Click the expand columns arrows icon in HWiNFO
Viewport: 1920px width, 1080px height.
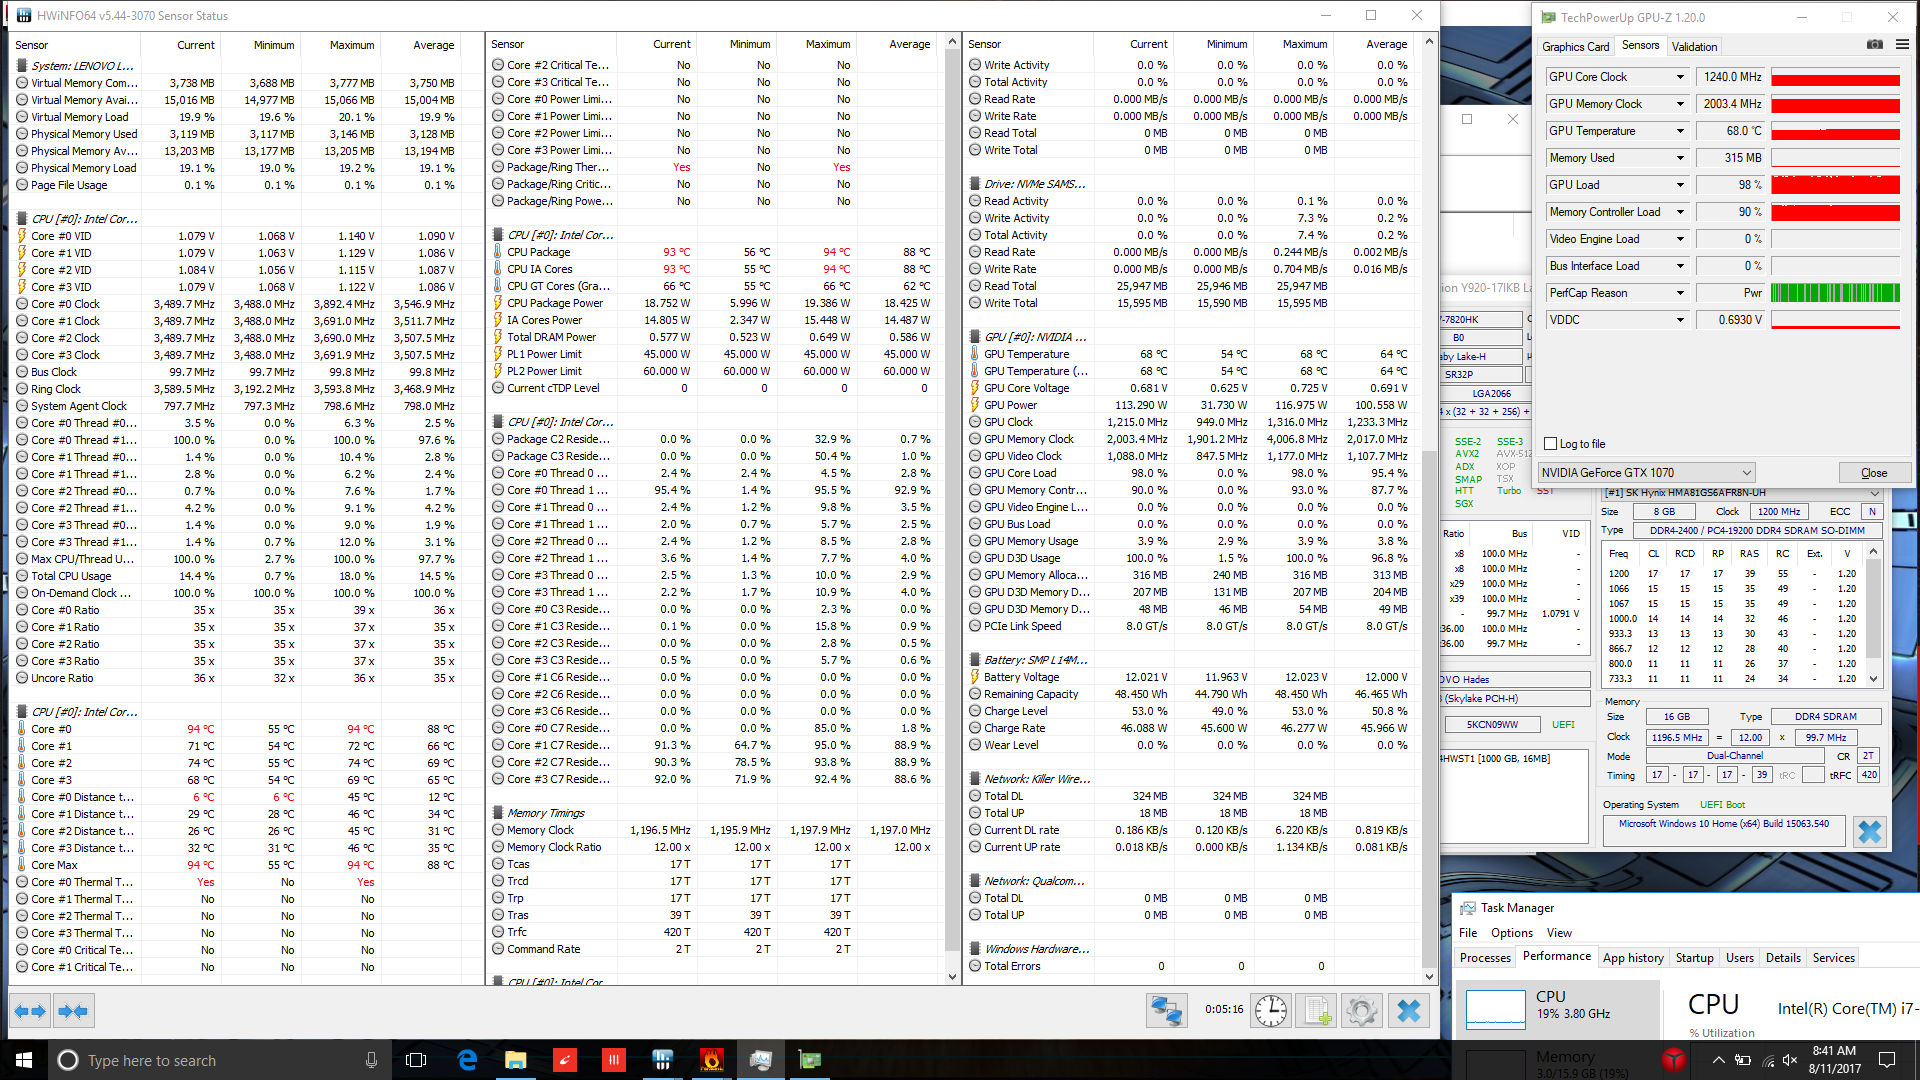[x=30, y=1011]
